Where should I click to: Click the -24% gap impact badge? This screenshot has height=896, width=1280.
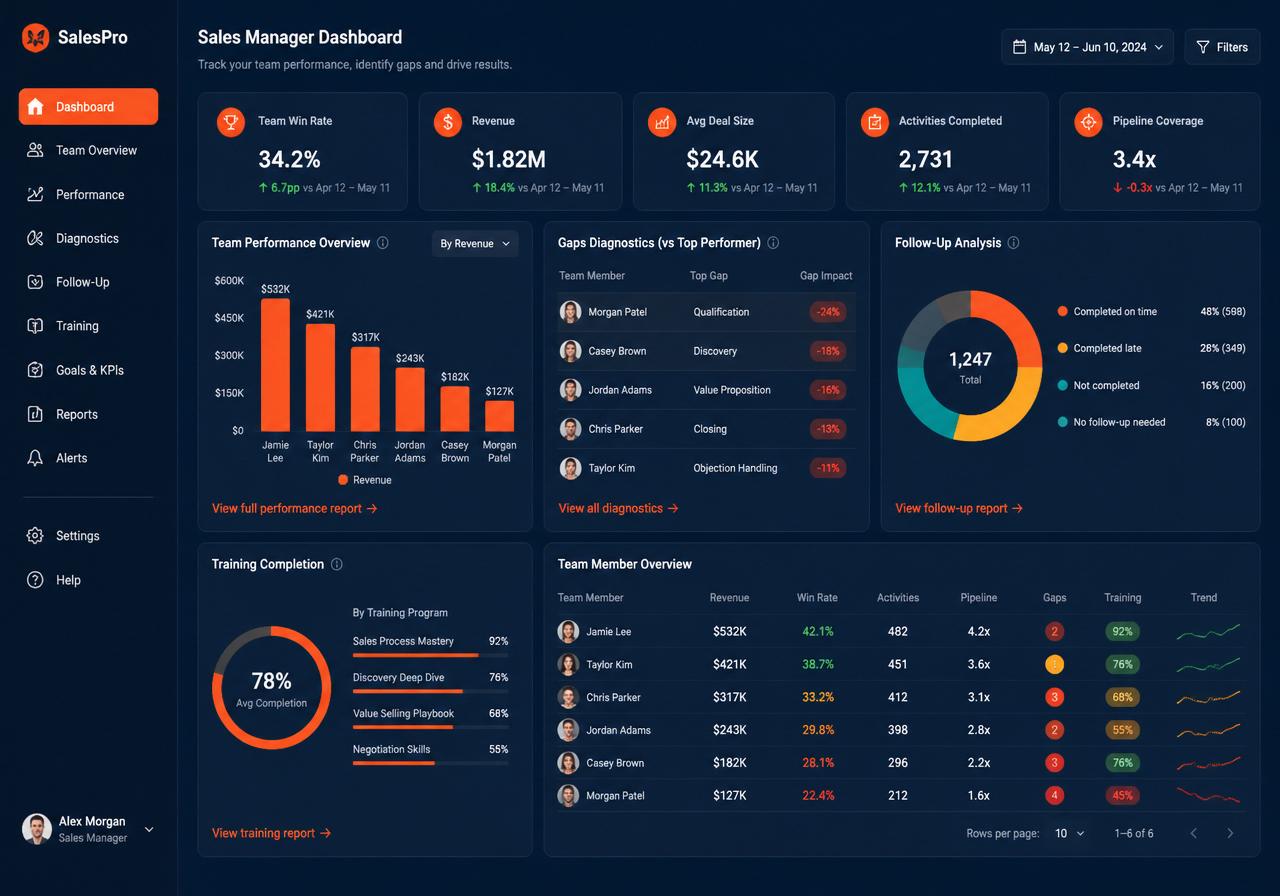[828, 312]
